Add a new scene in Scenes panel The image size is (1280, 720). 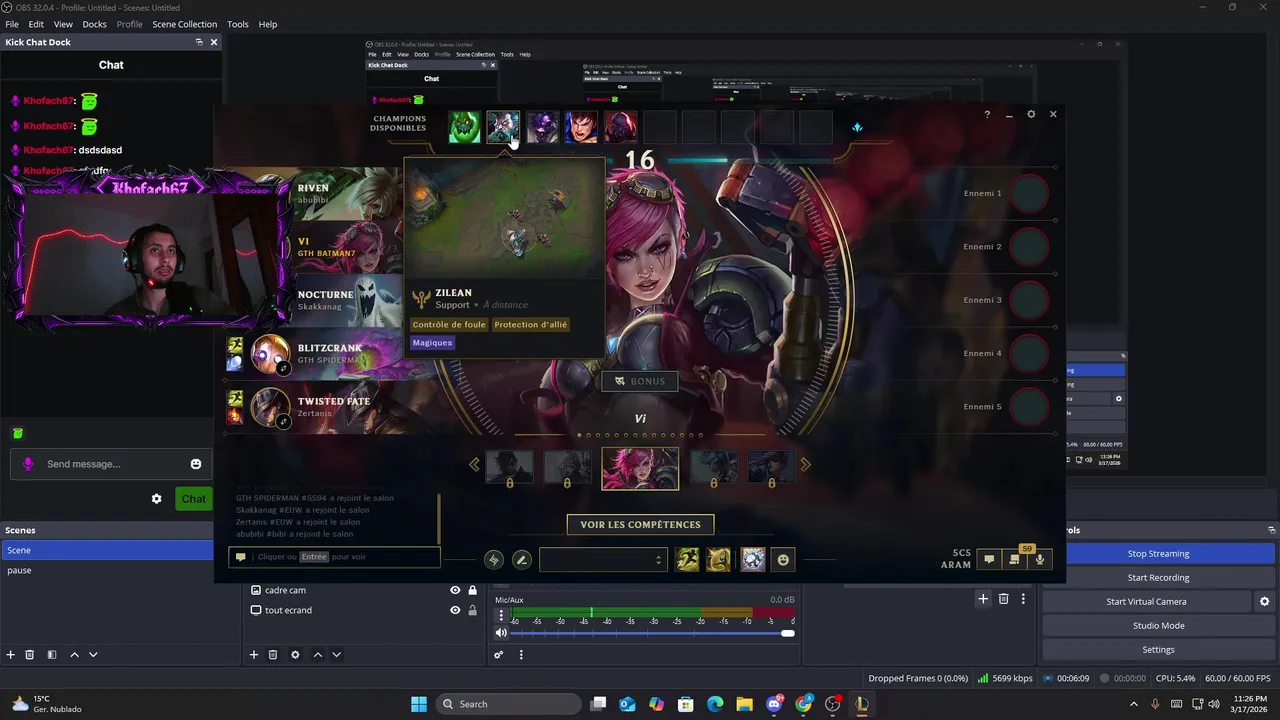(x=11, y=654)
